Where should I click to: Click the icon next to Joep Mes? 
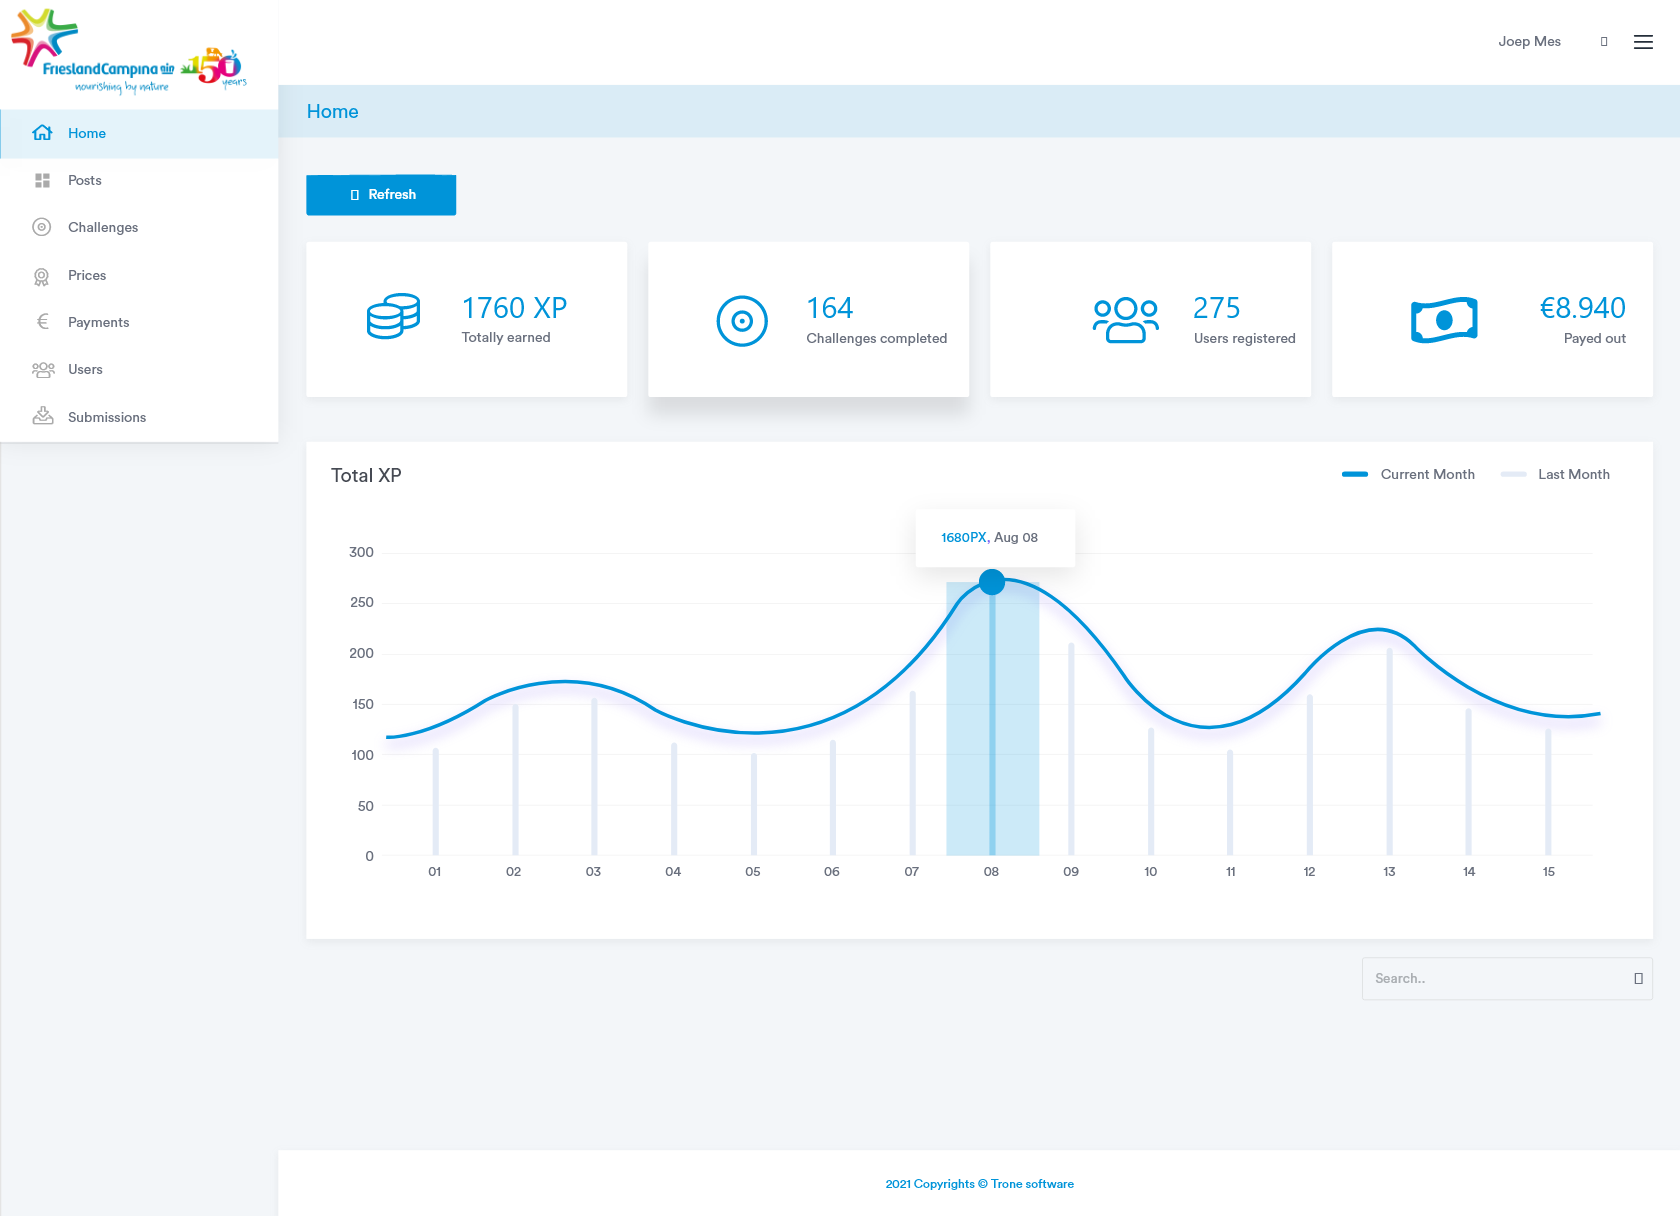[1604, 42]
